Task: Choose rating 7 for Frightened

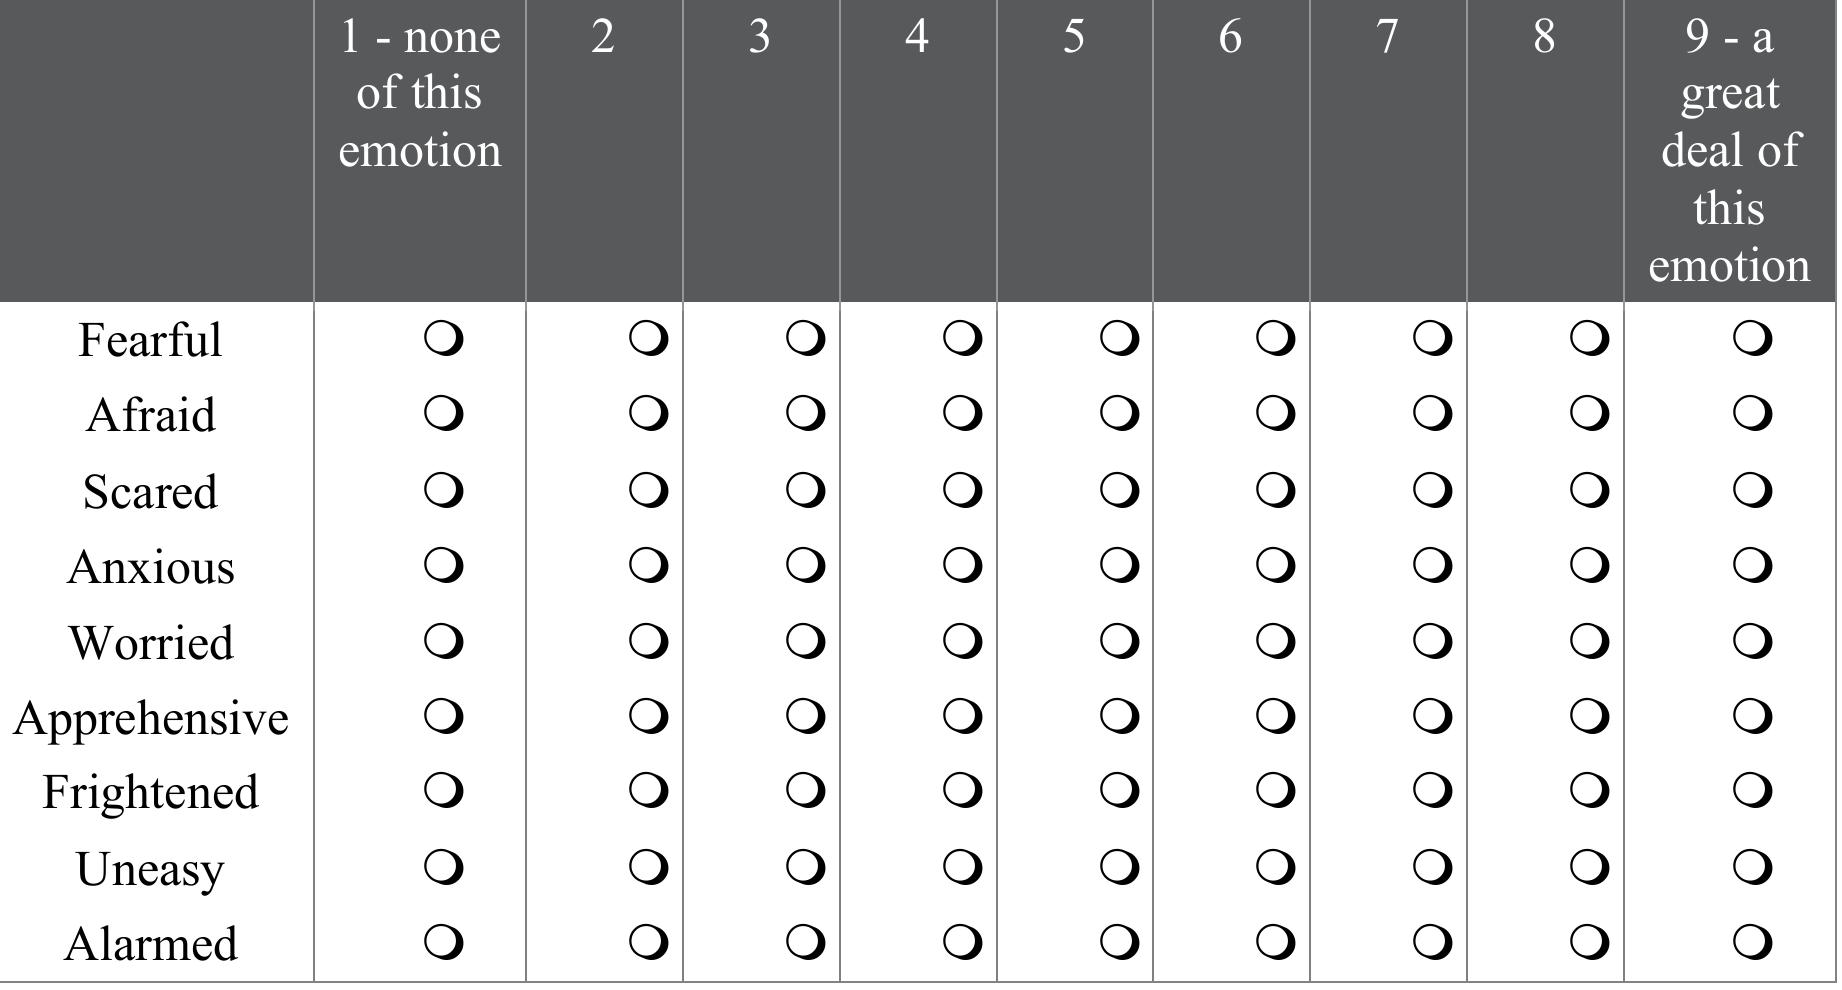Action: pyautogui.click(x=1432, y=791)
